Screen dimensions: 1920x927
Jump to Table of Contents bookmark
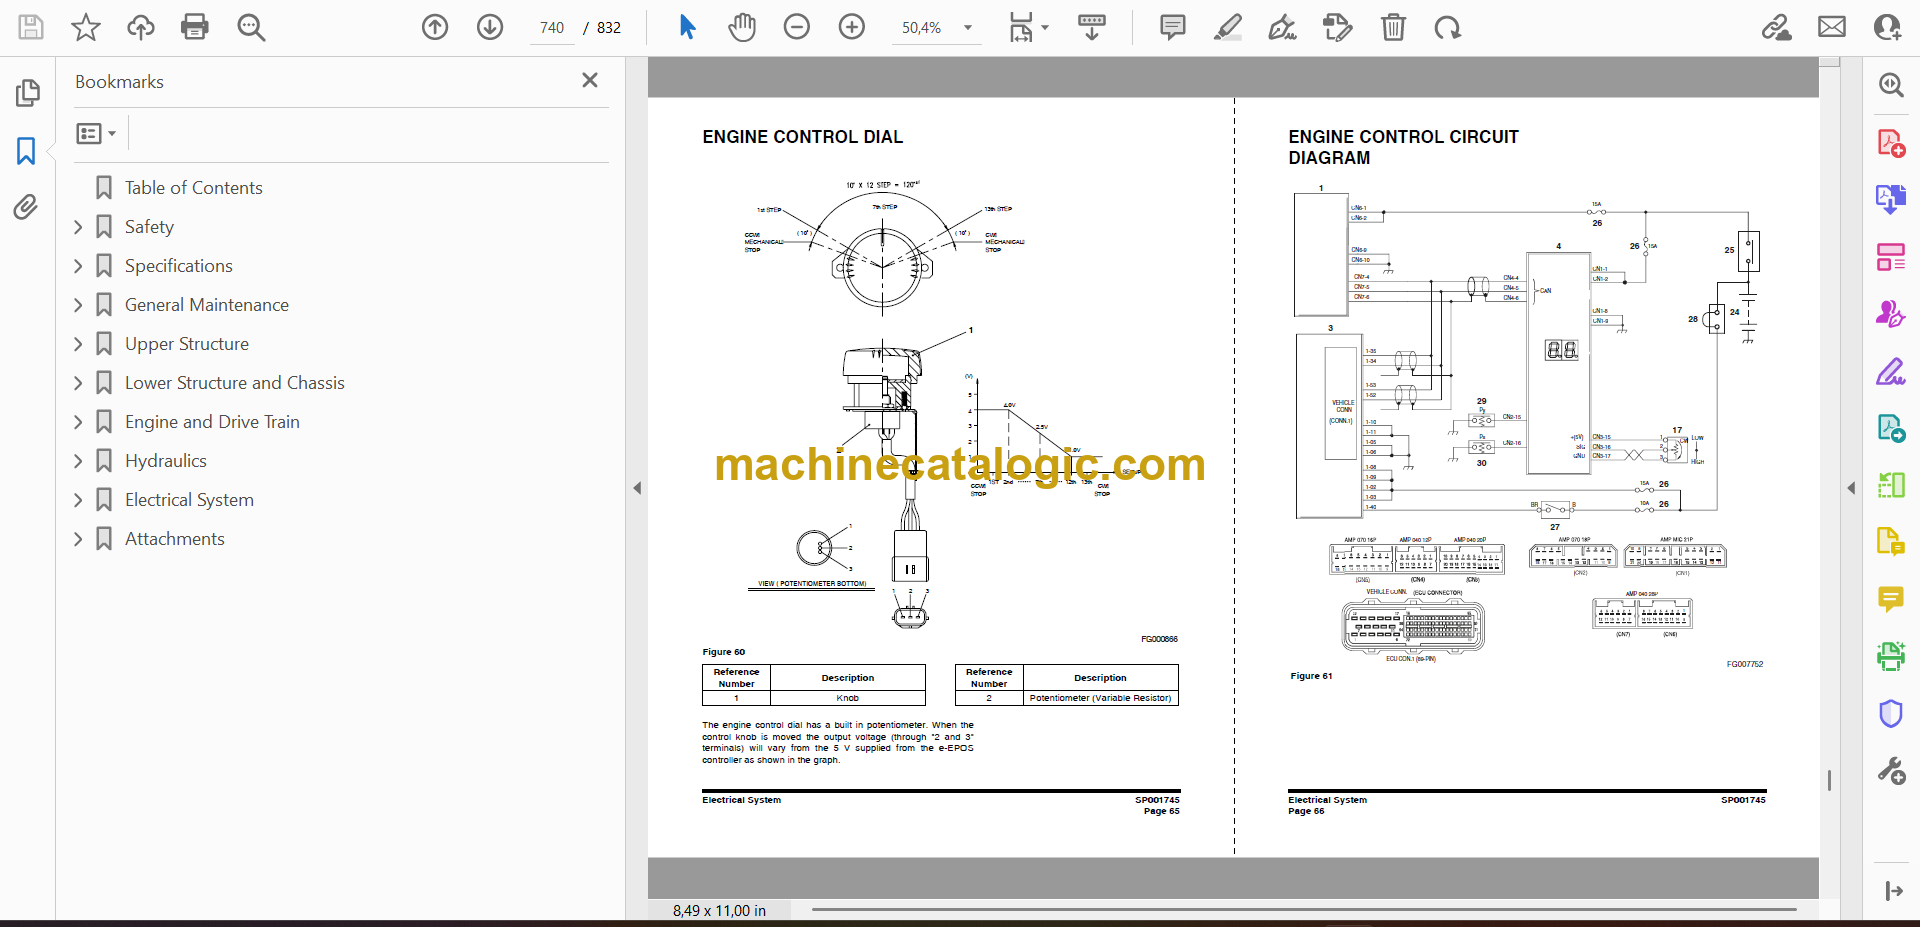pos(193,188)
